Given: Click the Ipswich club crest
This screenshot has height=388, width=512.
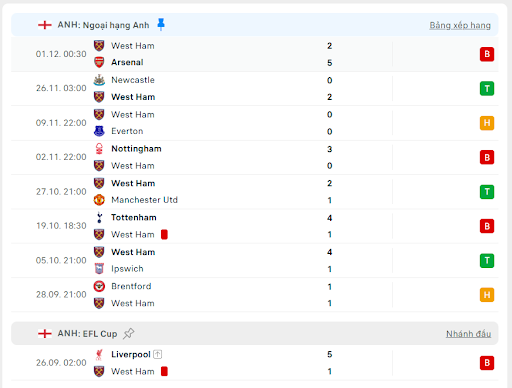Looking at the screenshot, I should click(x=99, y=269).
